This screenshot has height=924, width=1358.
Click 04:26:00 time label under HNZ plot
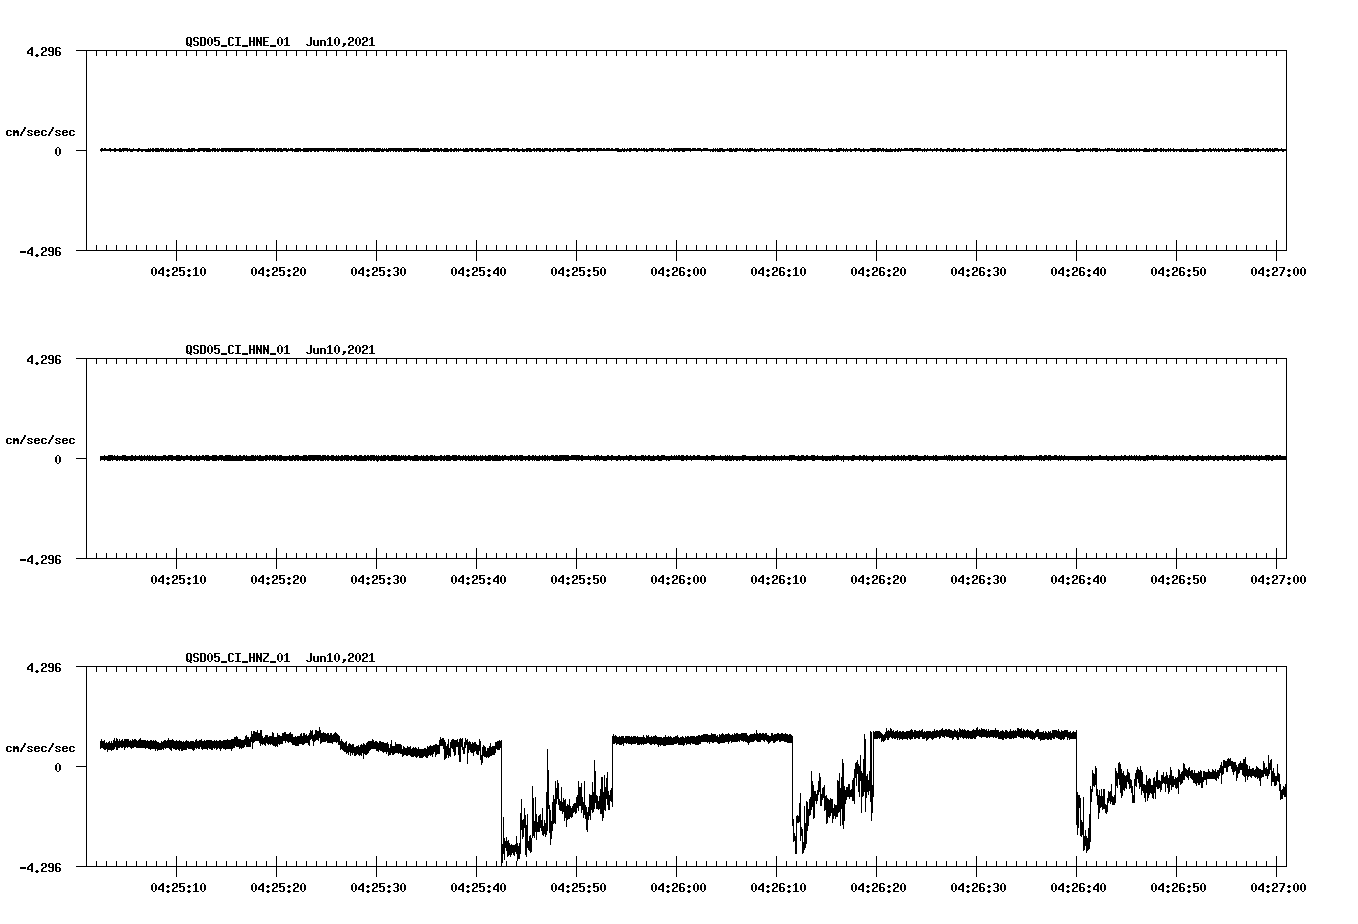pos(678,887)
